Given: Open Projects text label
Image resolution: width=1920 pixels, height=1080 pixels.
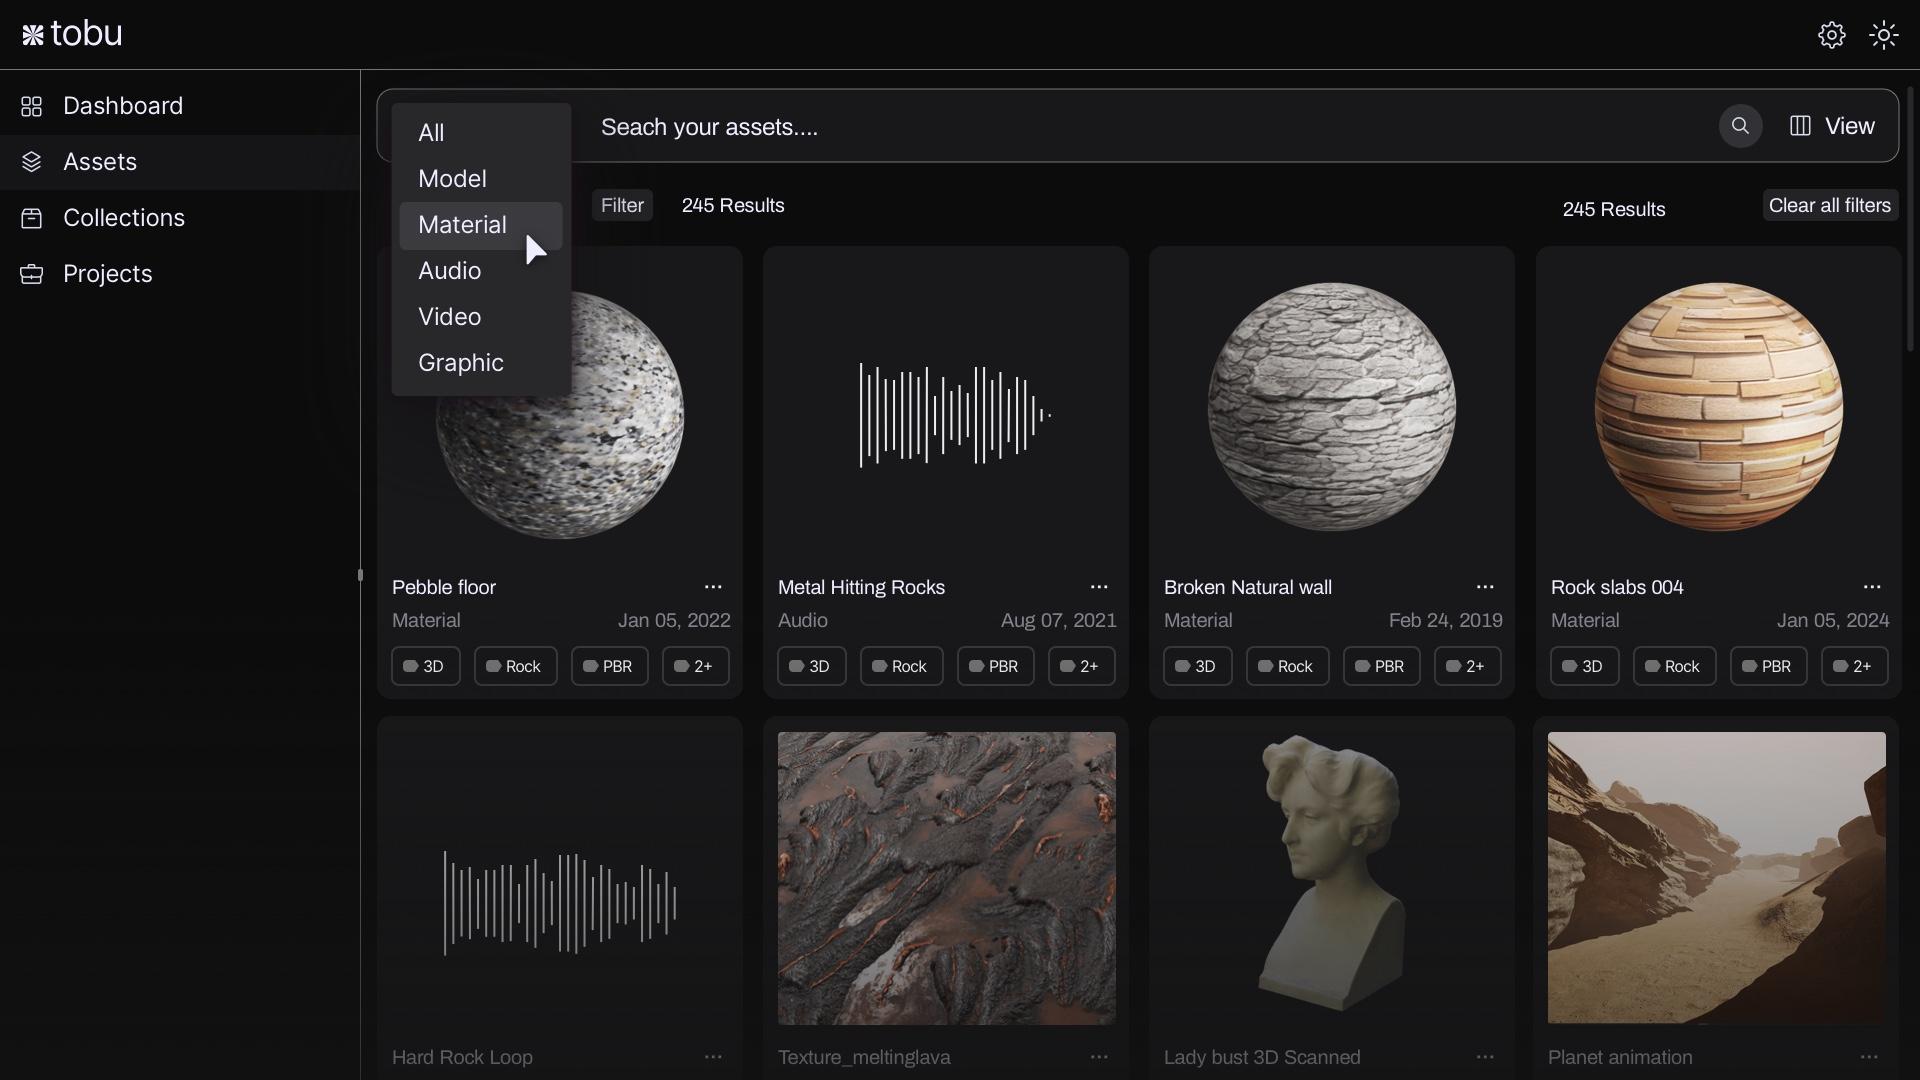Looking at the screenshot, I should pos(108,274).
